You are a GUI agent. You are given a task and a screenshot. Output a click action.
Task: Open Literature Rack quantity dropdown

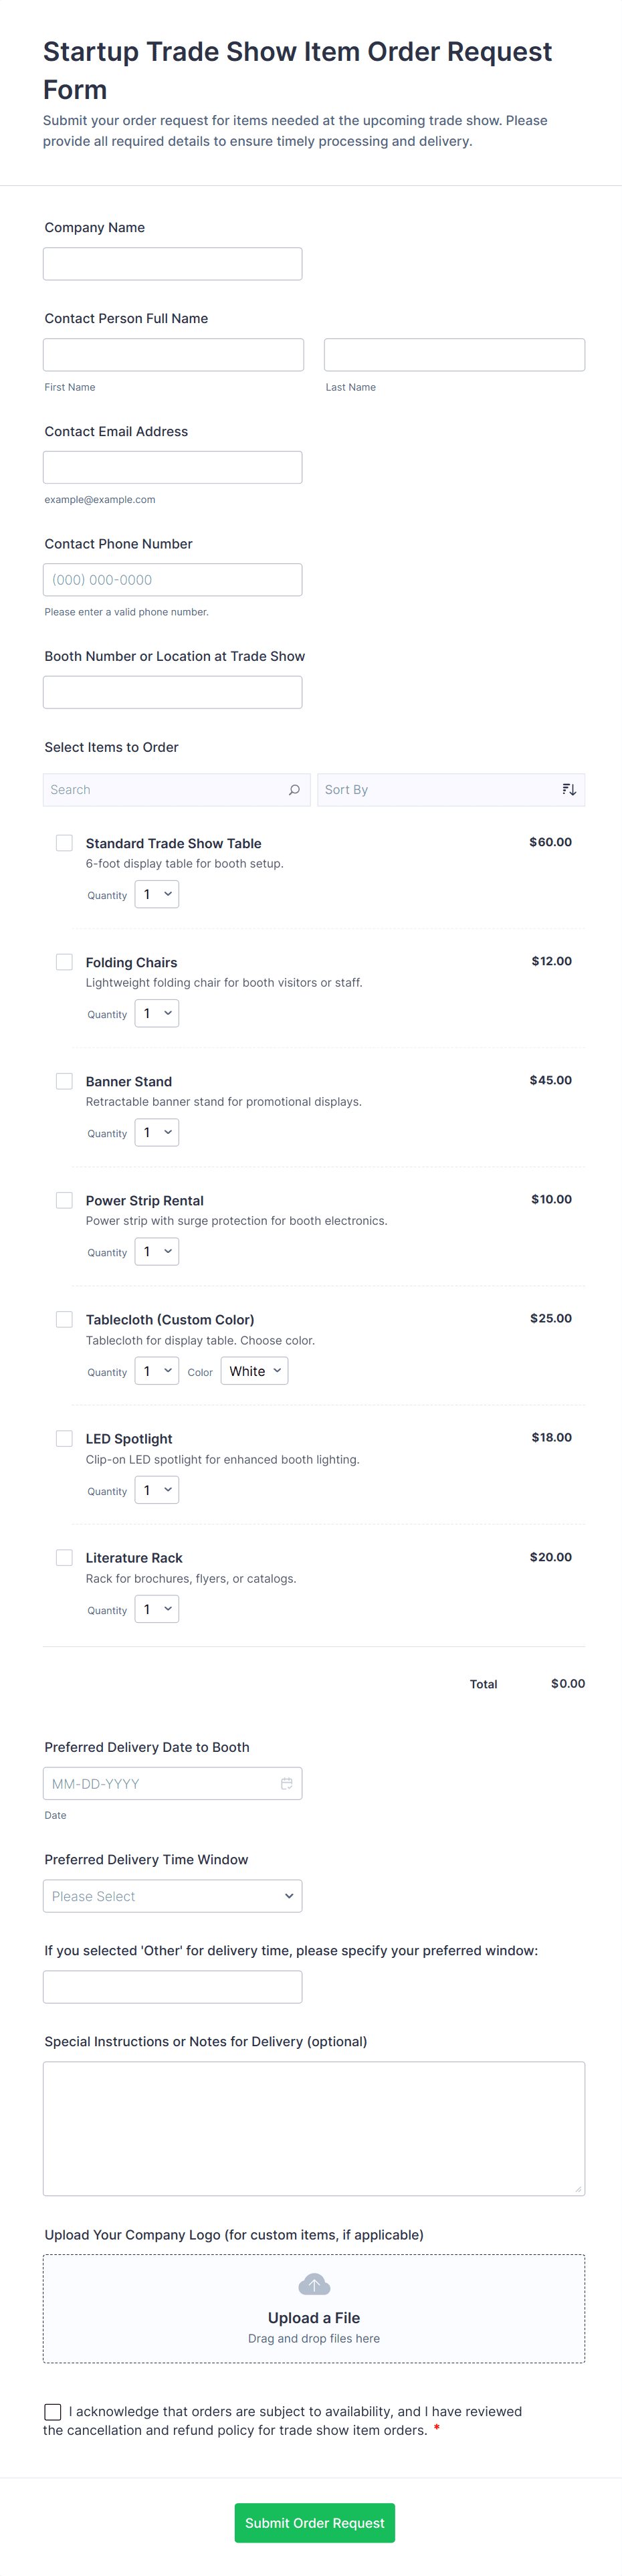[157, 1609]
